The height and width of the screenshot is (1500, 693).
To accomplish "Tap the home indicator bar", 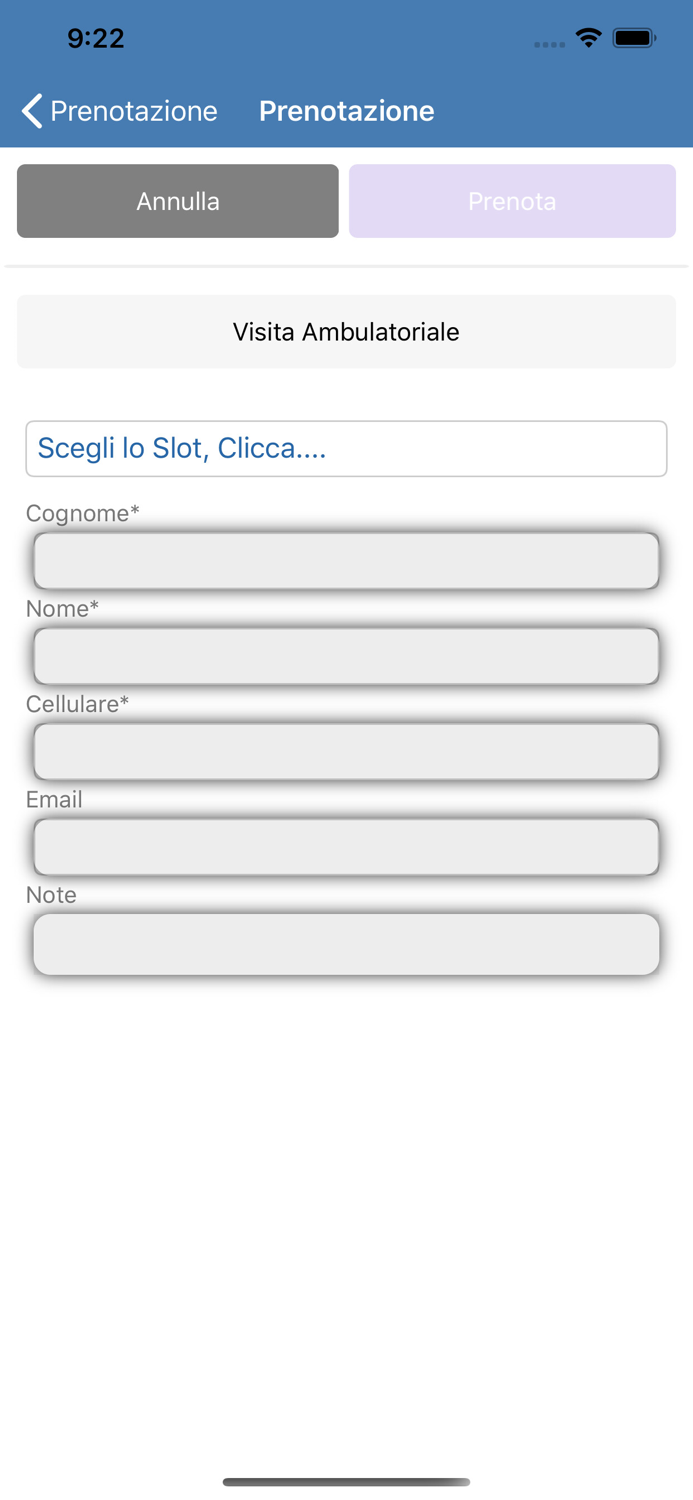I will coord(346,1483).
